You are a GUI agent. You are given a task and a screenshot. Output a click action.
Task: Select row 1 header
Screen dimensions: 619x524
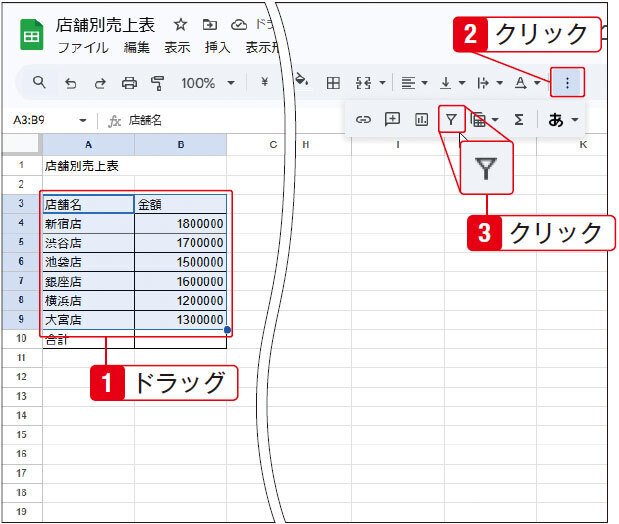pyautogui.click(x=21, y=165)
